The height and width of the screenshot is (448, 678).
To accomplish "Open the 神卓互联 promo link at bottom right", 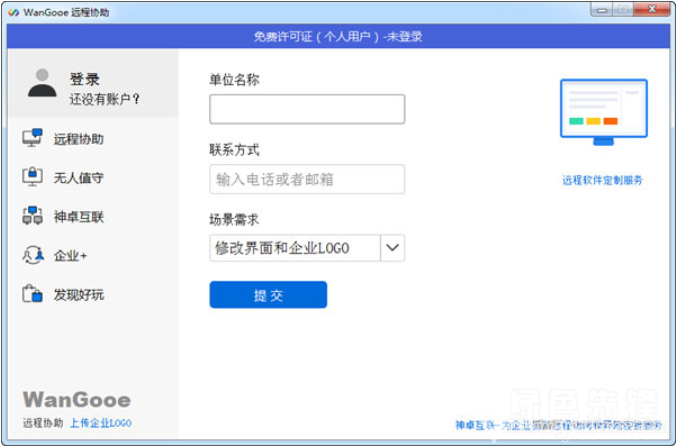I will coord(558,426).
